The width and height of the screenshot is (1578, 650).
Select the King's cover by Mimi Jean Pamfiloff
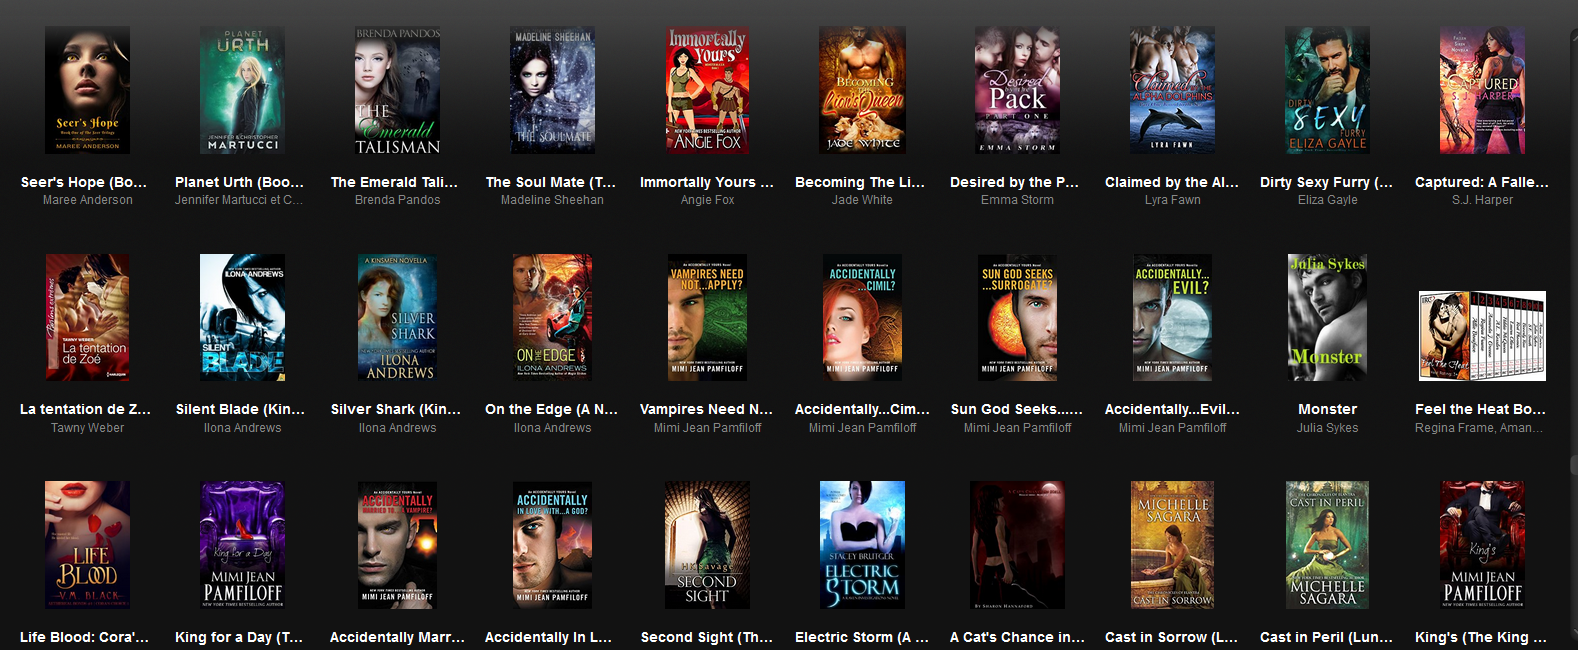(x=1482, y=544)
